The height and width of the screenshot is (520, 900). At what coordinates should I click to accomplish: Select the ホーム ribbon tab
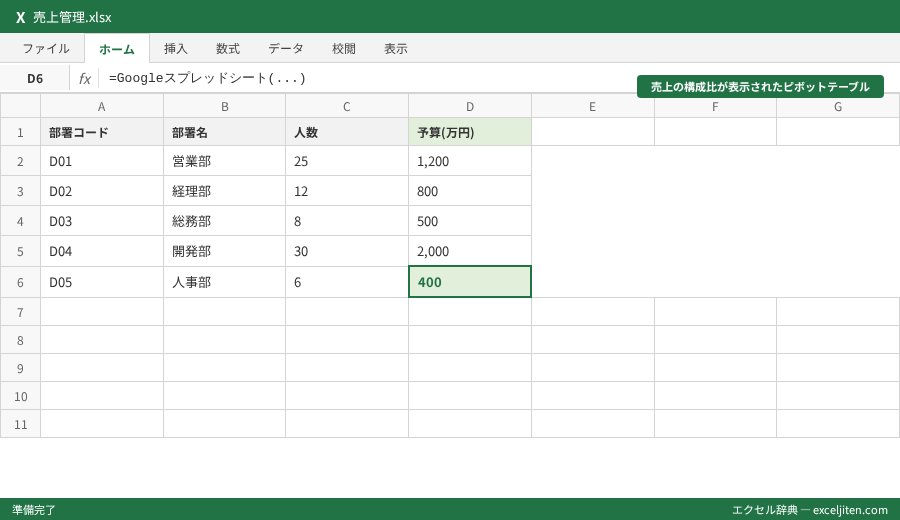(117, 49)
